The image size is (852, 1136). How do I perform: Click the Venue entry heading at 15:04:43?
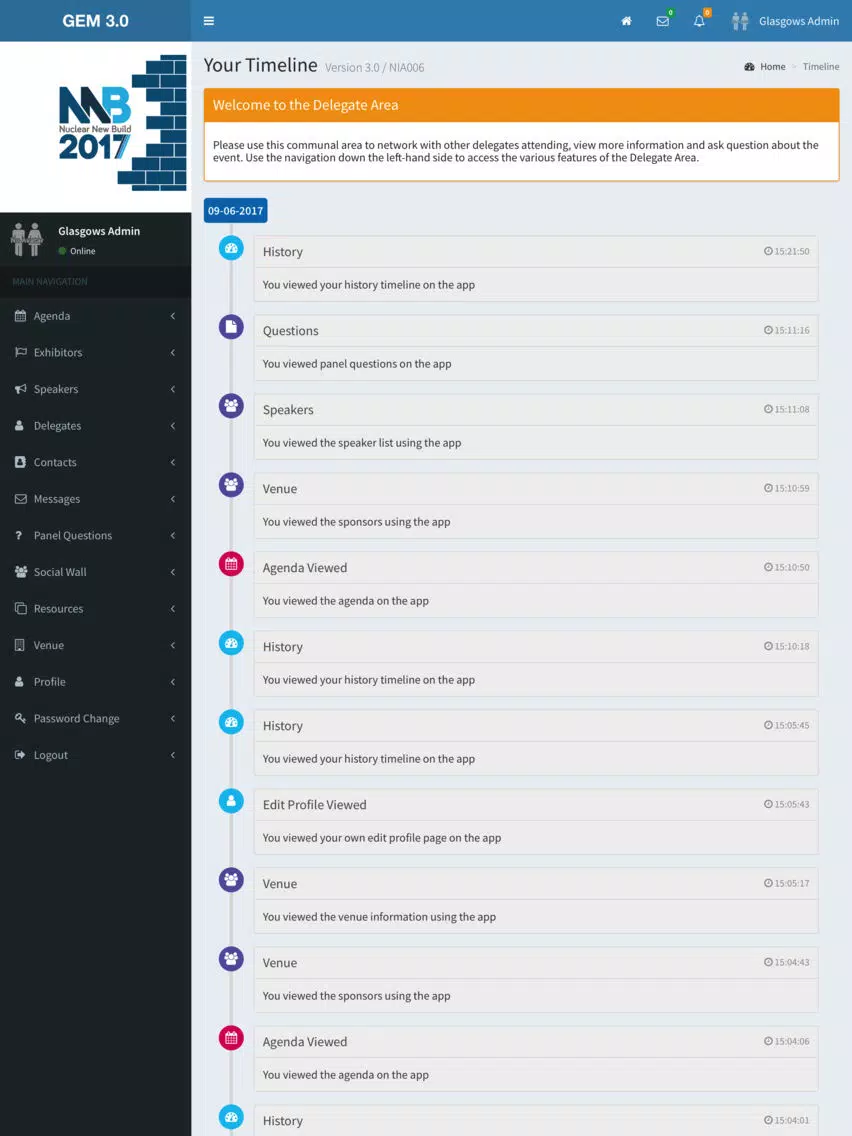point(280,963)
